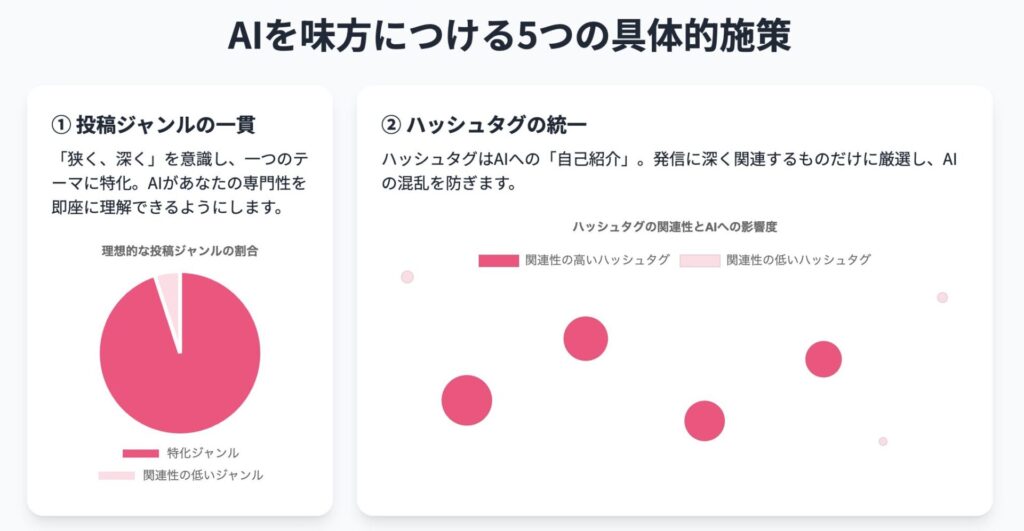Toggle 関連性の低いハッシュタグ legend swatch
This screenshot has width=1024, height=531.
(x=699, y=261)
